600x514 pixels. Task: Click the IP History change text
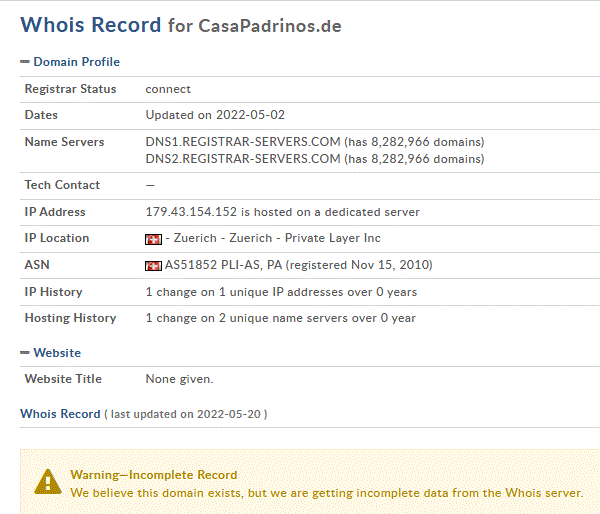281,292
